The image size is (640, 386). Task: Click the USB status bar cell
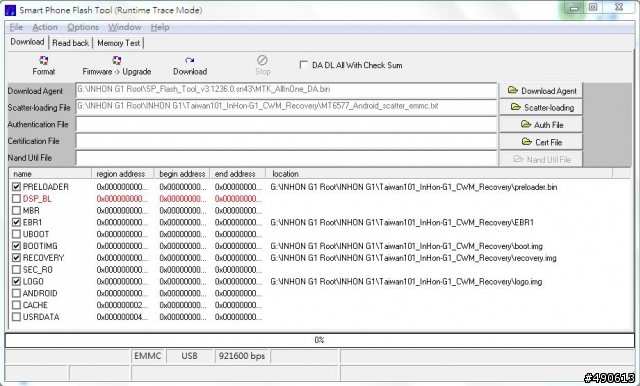tap(189, 356)
